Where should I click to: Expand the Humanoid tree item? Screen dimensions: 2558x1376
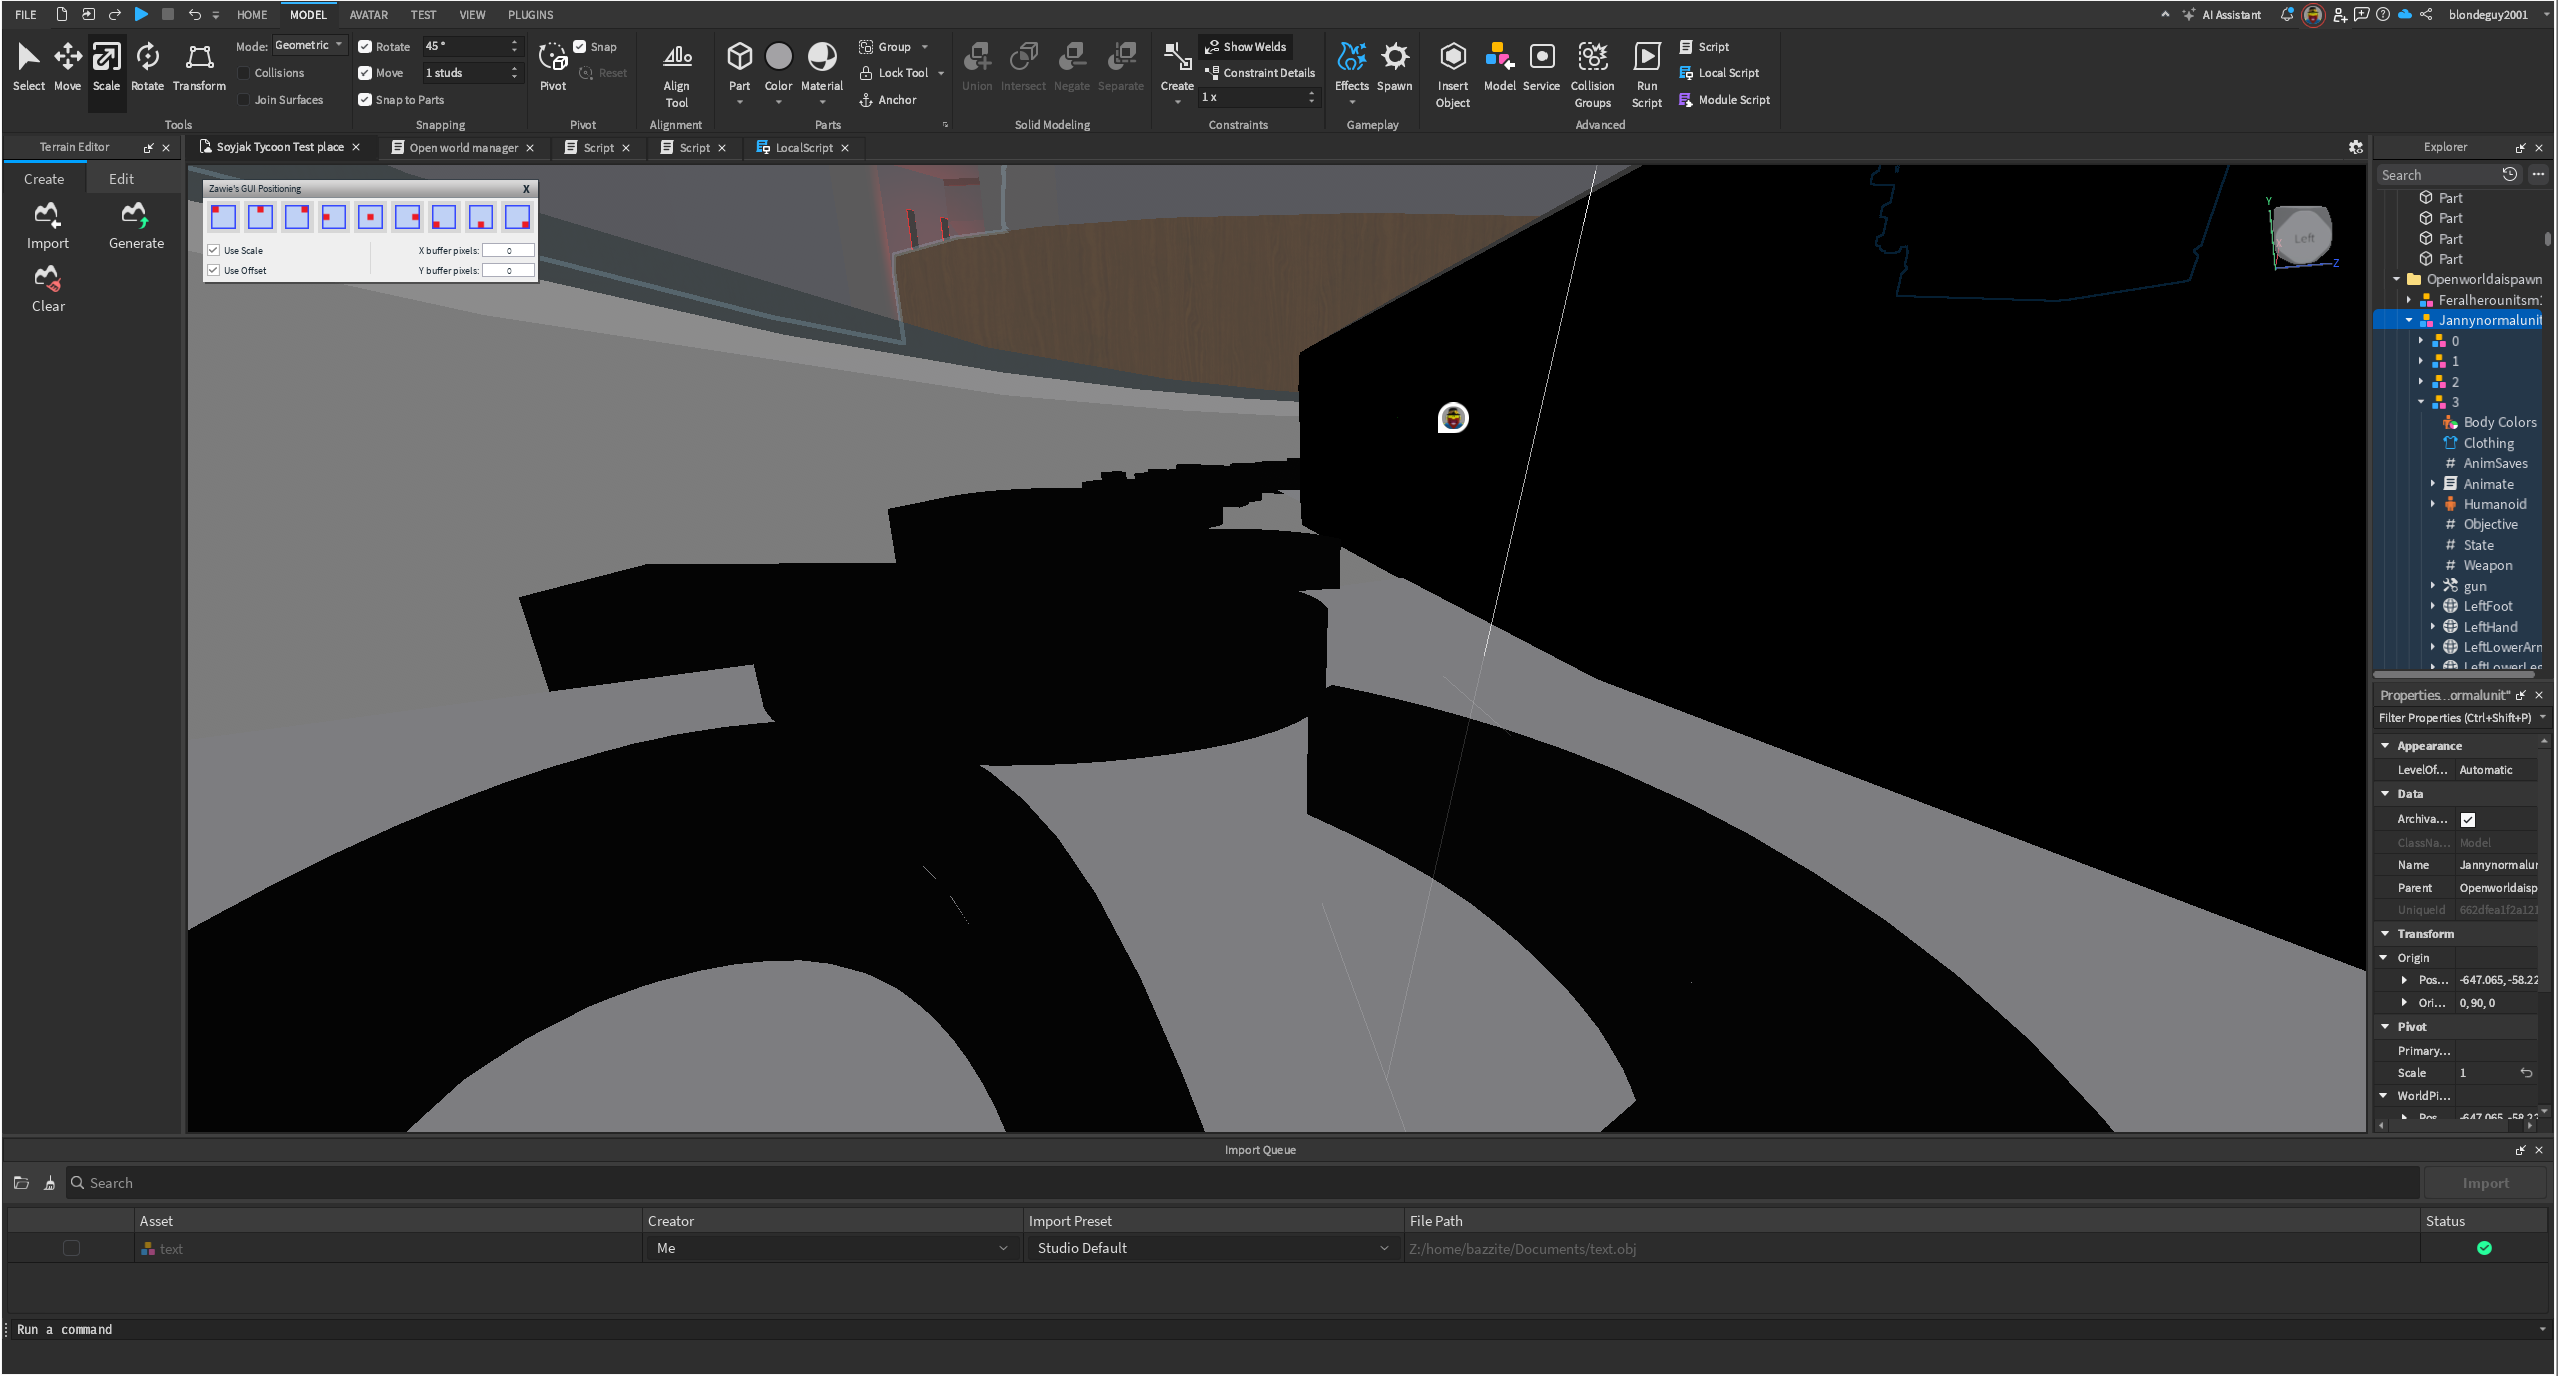pos(2433,504)
